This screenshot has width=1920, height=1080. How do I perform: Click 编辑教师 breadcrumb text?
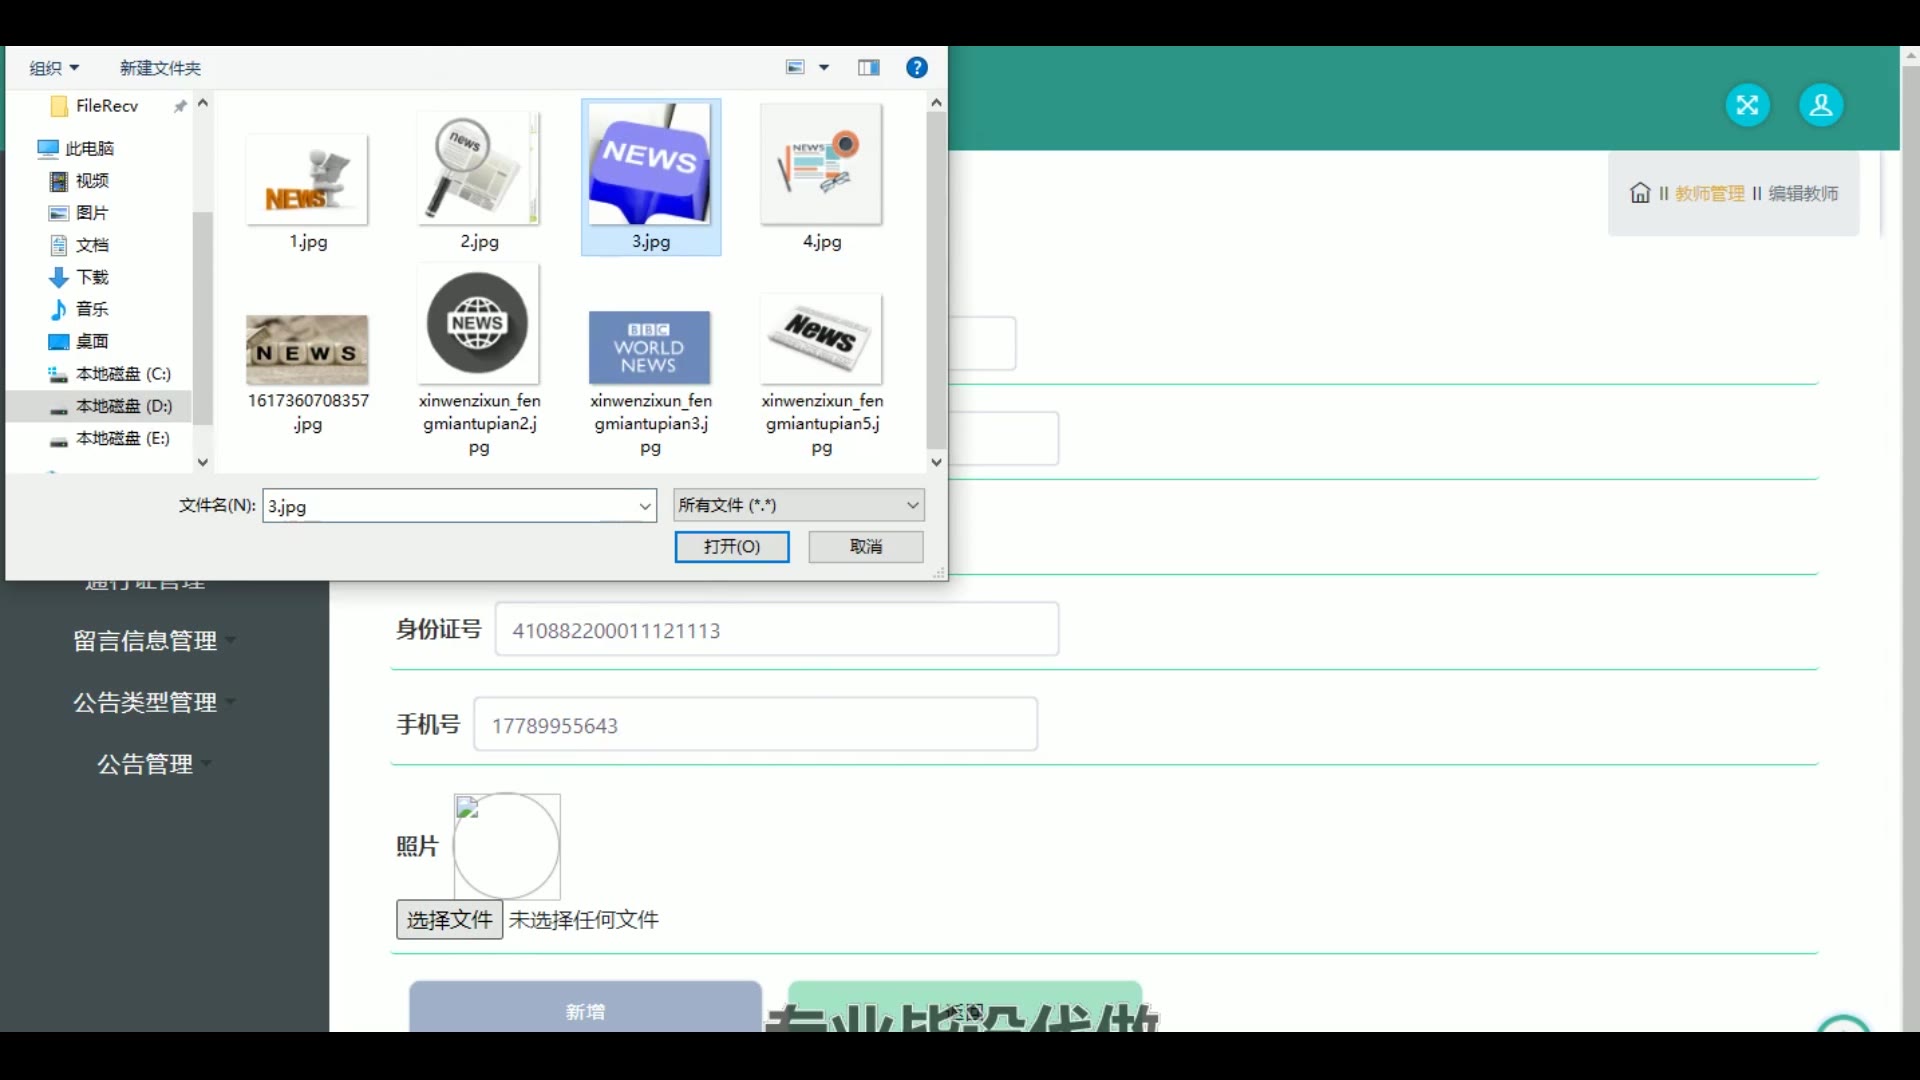coord(1803,194)
